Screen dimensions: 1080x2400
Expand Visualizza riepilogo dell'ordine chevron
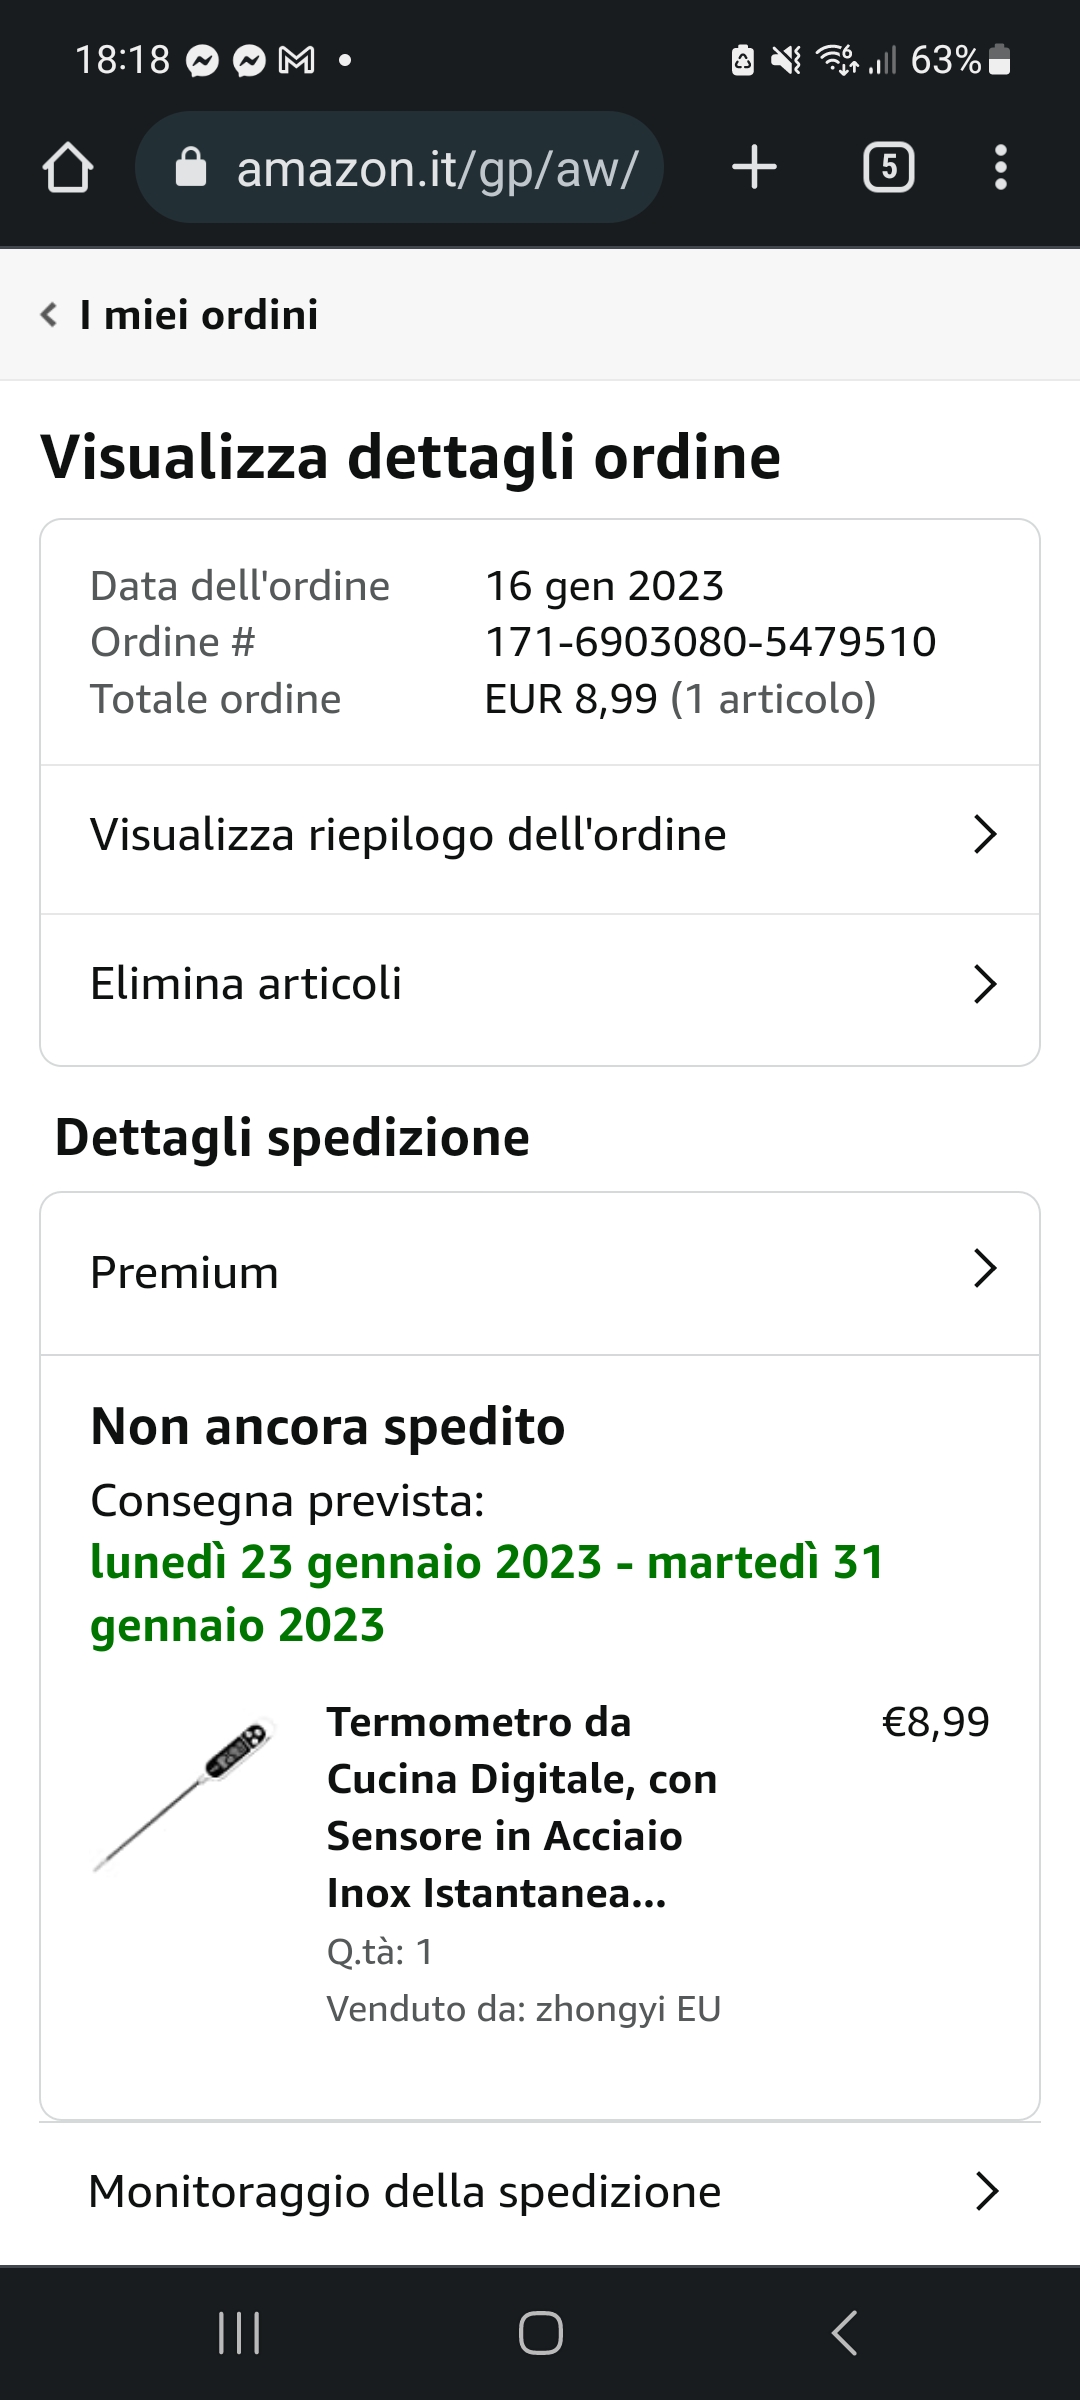tap(985, 834)
